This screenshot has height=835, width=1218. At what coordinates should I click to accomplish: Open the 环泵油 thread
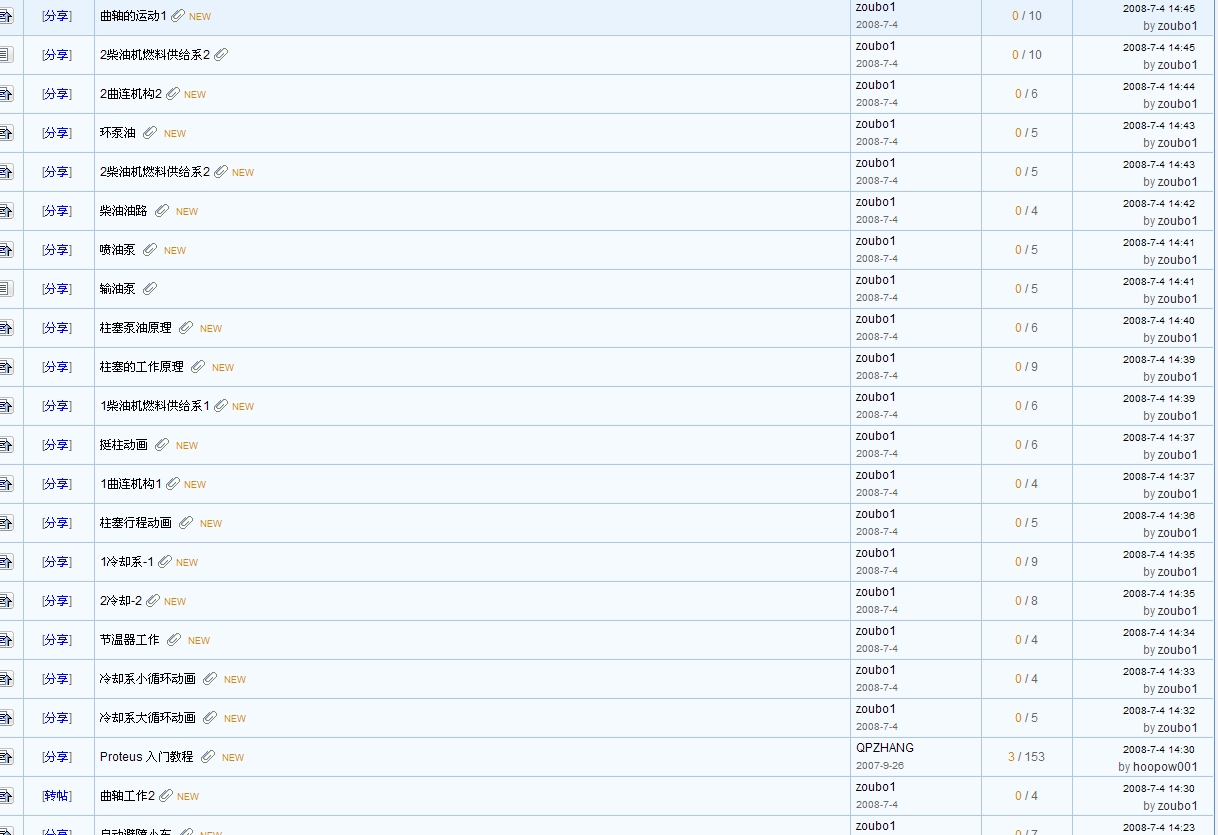118,133
